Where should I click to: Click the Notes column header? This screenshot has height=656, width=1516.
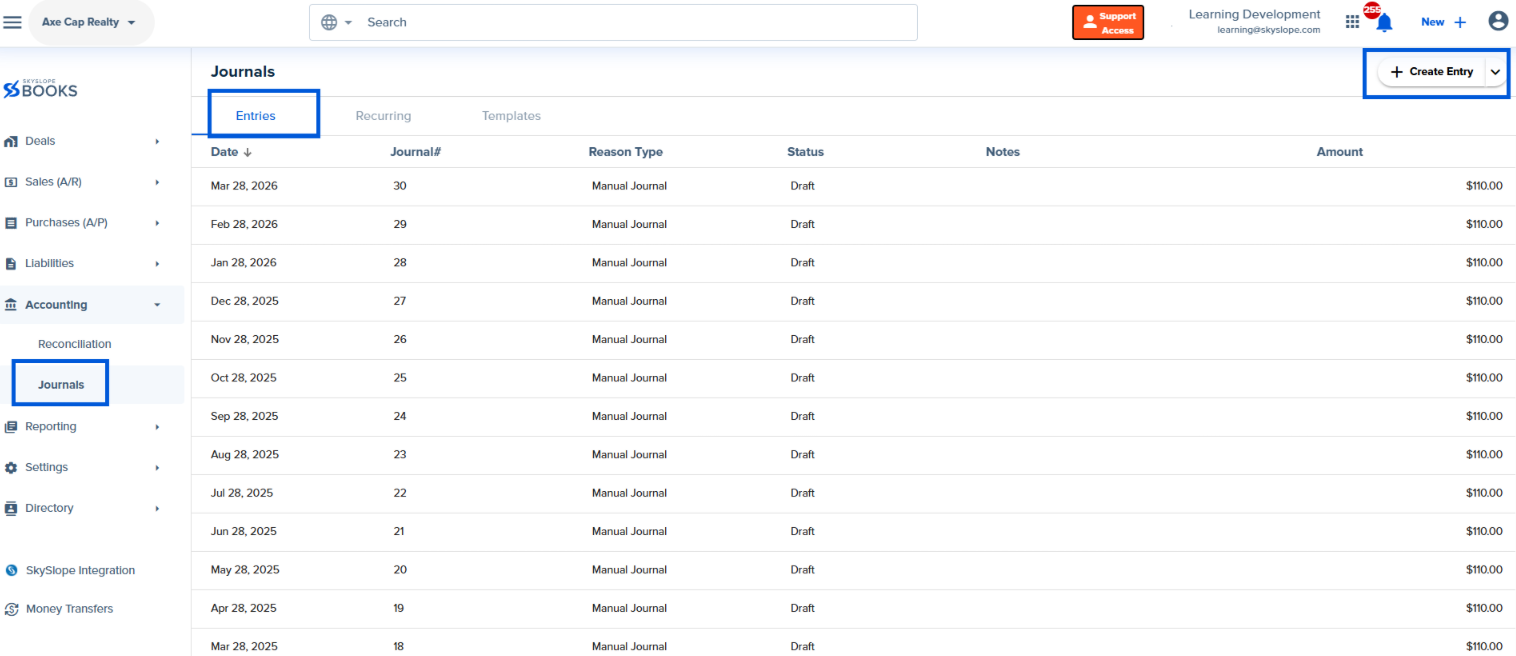click(x=1003, y=152)
